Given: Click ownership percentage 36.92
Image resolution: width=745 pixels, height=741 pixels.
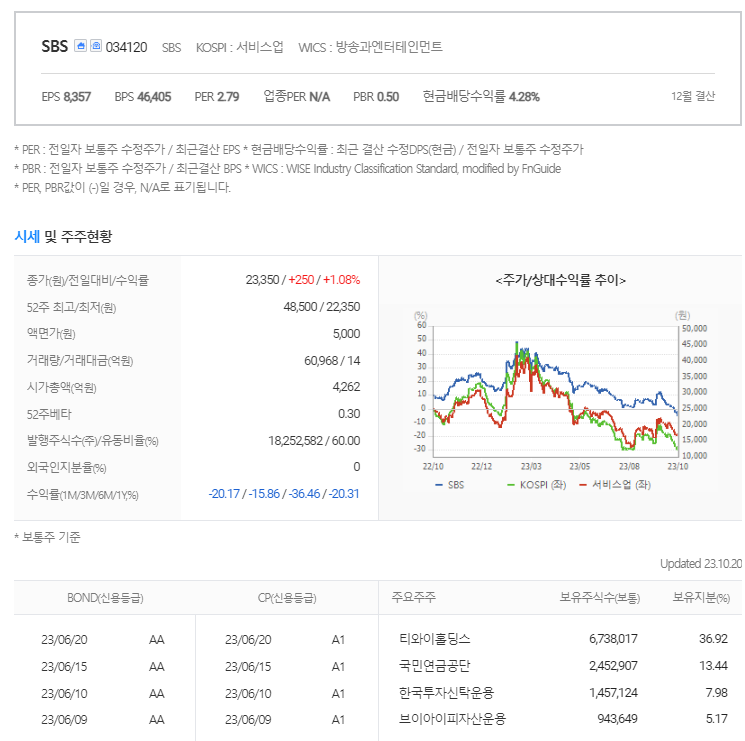Looking at the screenshot, I should point(713,639).
